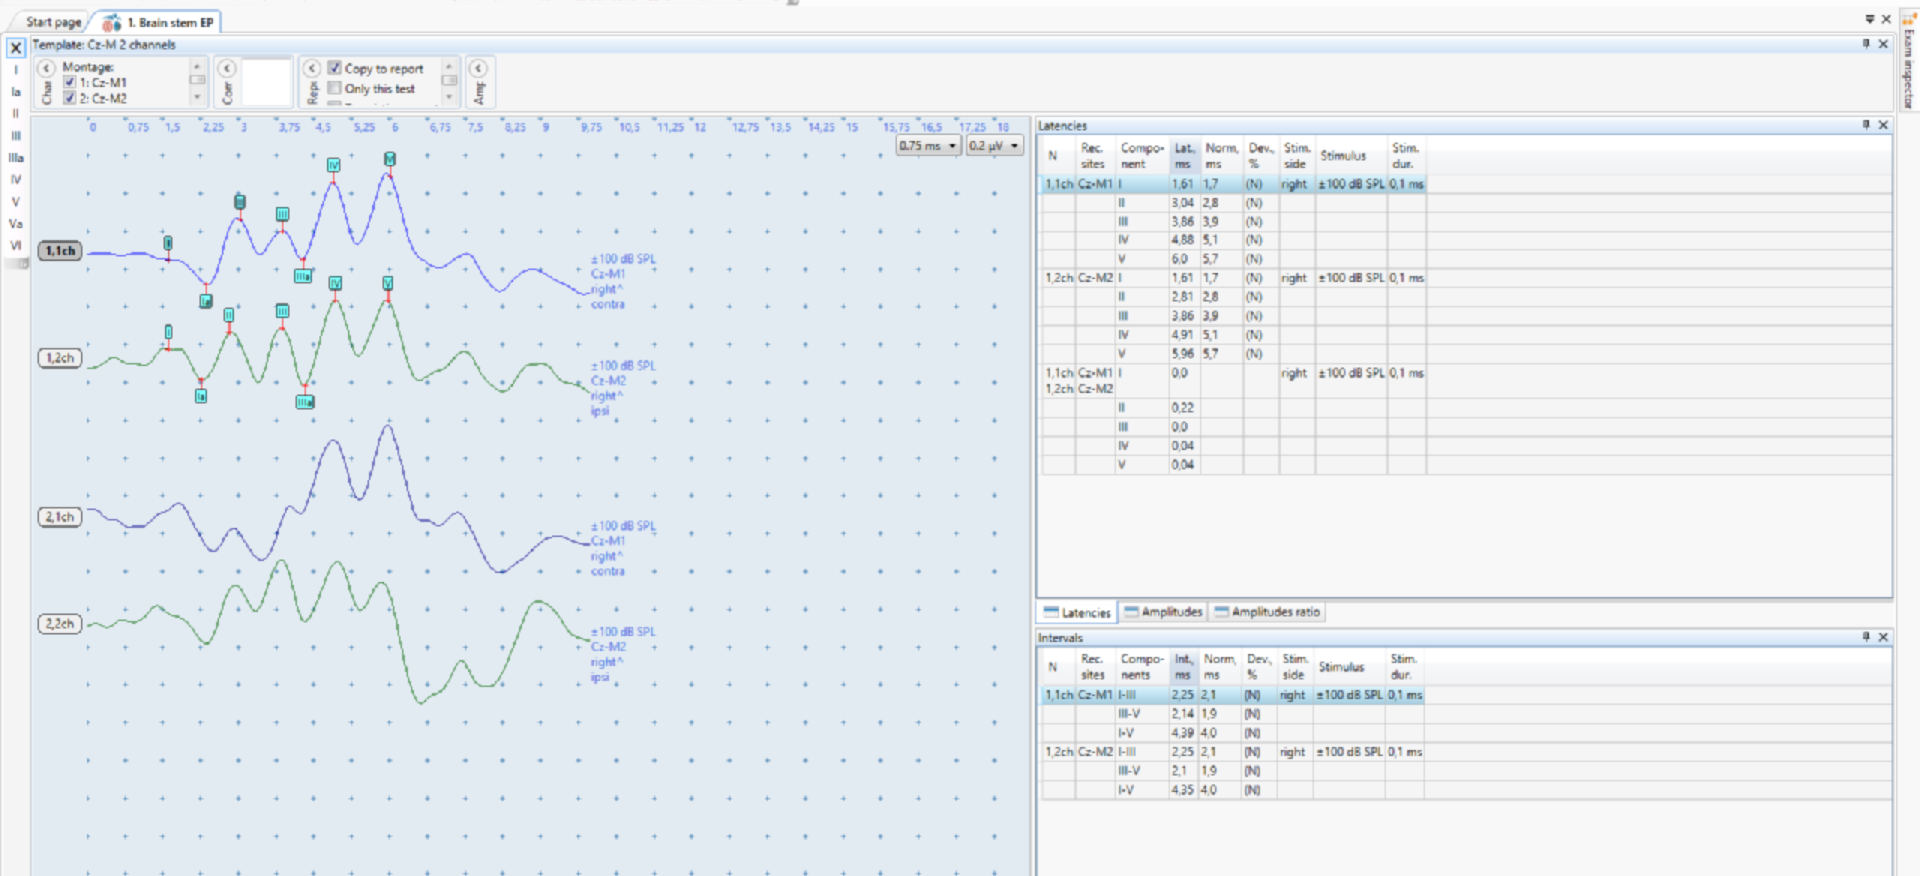Click the Template: Cz-M 2 channels title

coord(103,44)
